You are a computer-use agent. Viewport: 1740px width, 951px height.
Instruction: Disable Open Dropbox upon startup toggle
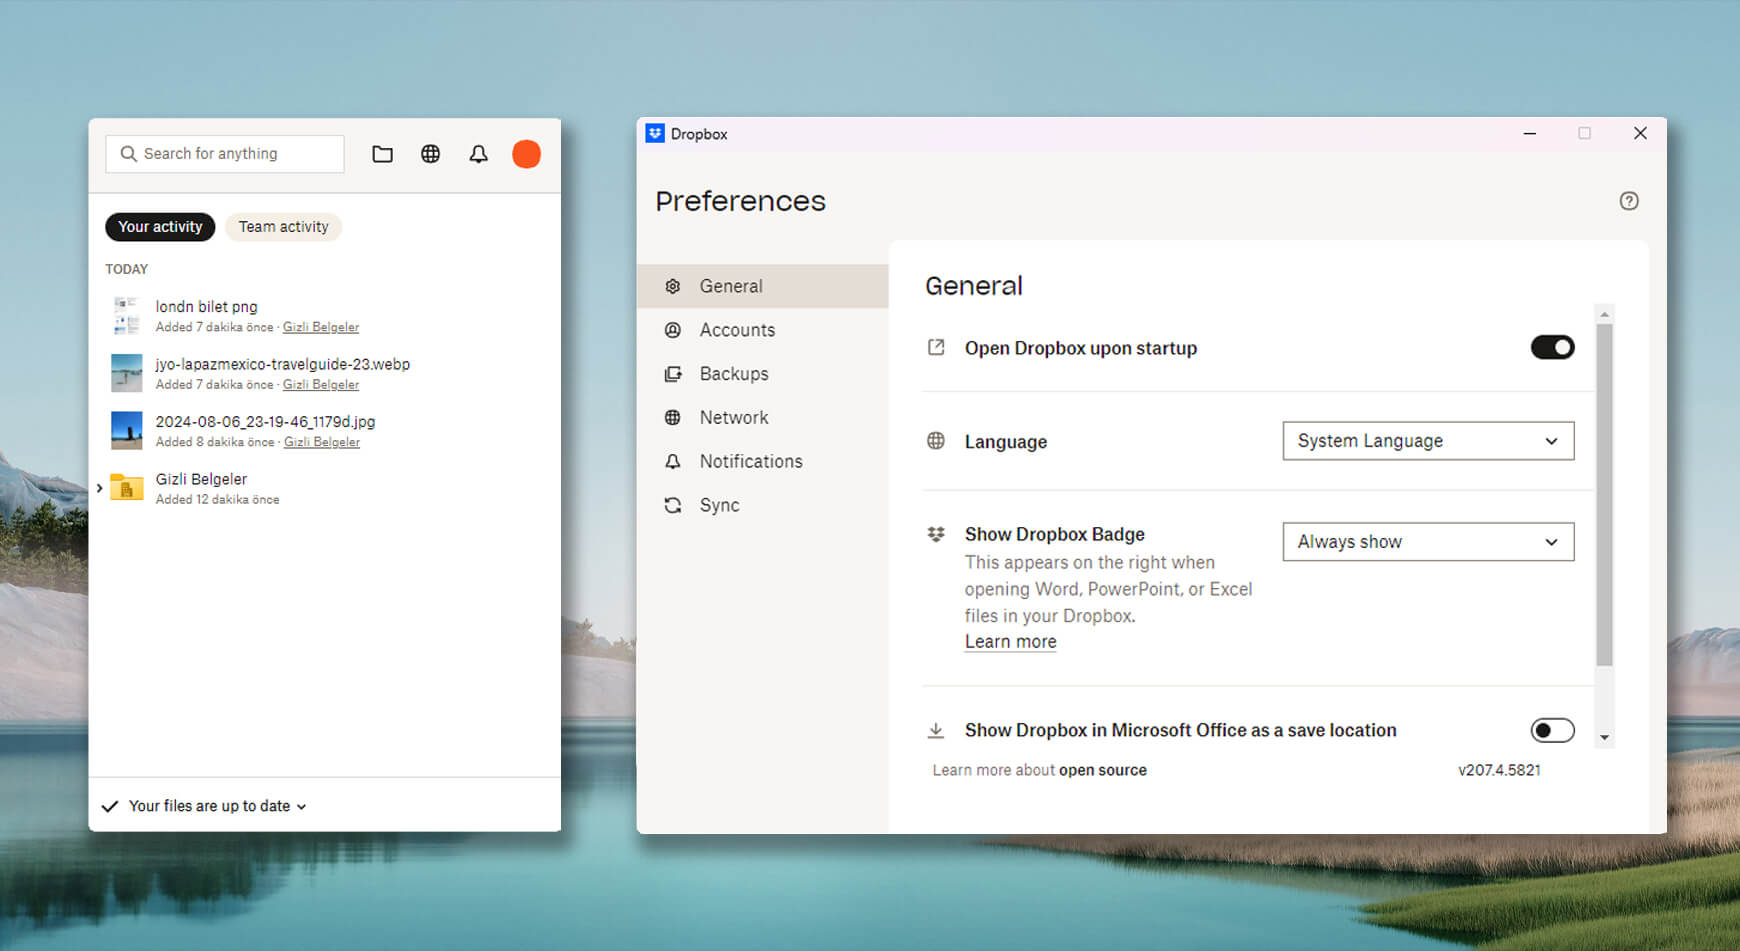pyautogui.click(x=1552, y=347)
